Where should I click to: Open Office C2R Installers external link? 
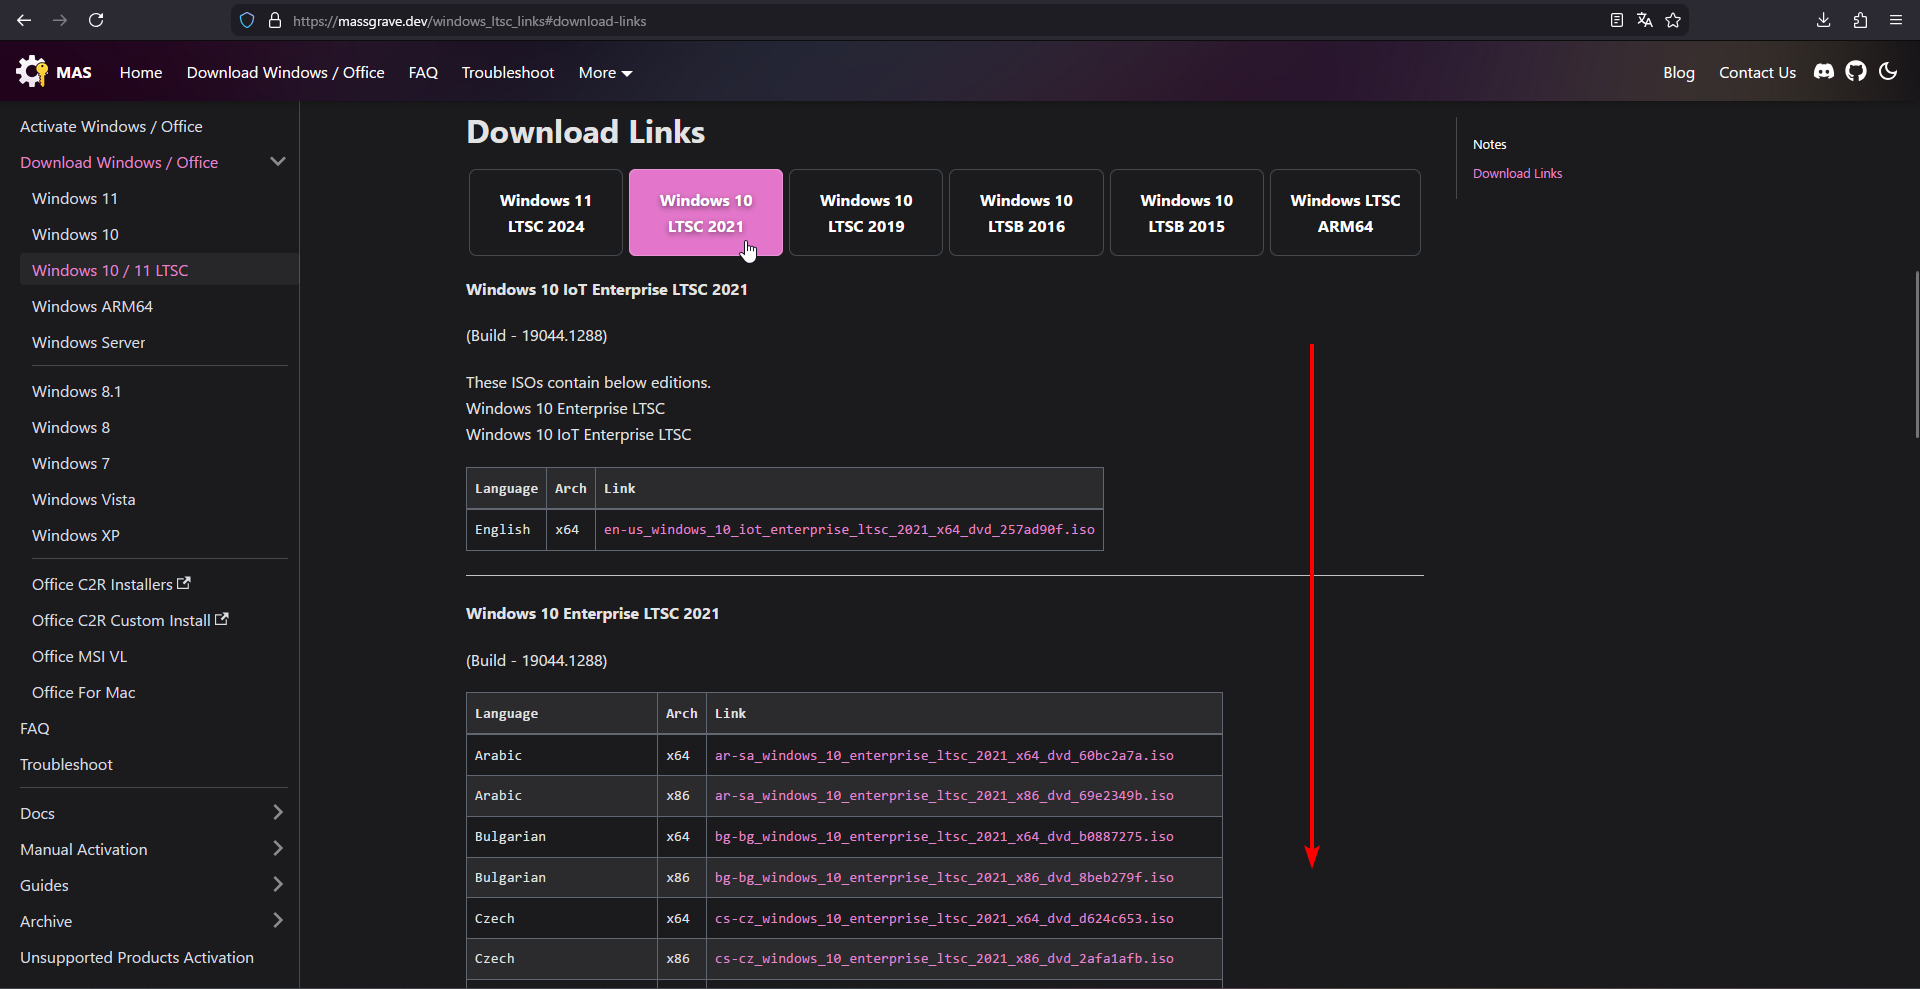pos(111,584)
